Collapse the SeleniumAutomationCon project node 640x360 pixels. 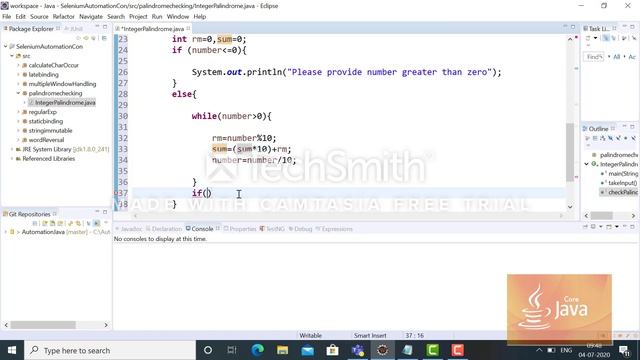coord(6,47)
